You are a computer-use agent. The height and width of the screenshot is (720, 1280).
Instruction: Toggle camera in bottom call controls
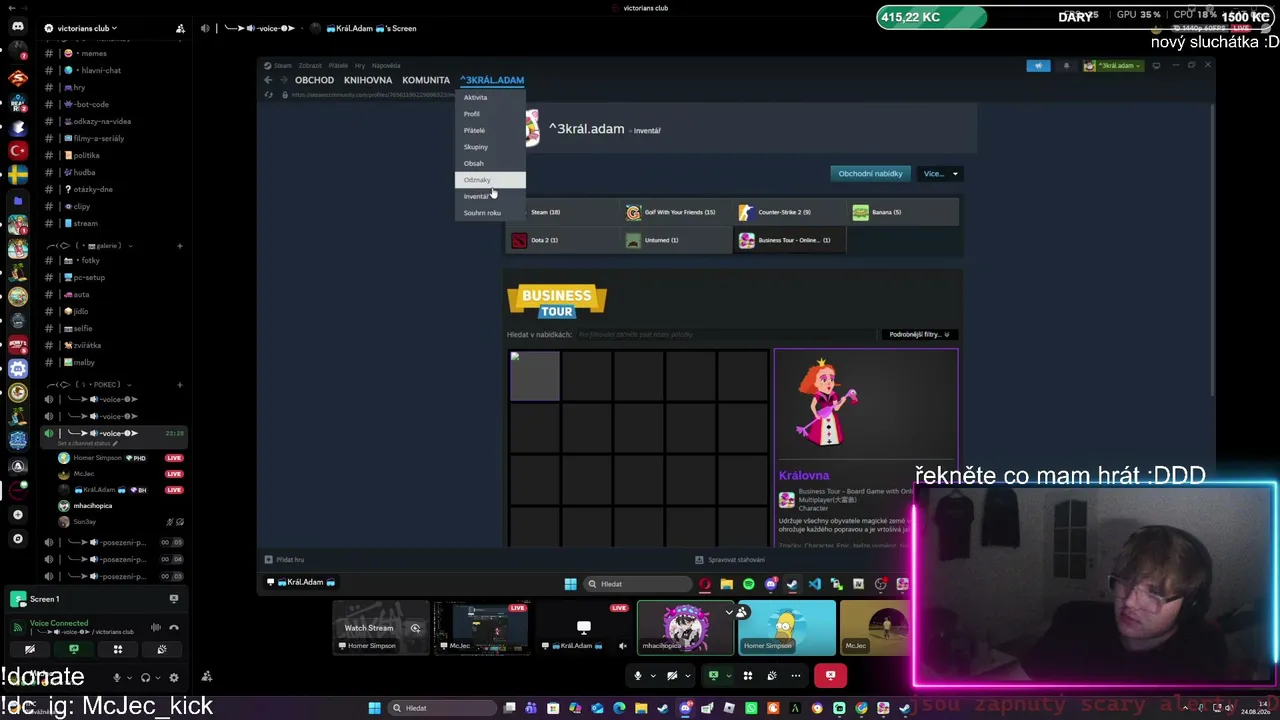point(672,675)
